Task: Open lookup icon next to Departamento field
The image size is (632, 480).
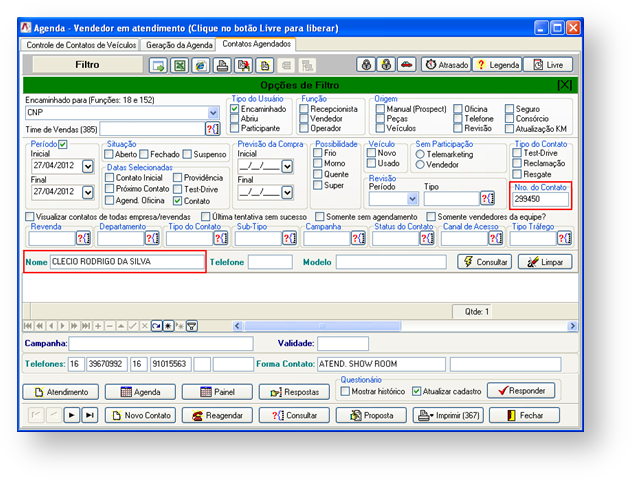Action: pyautogui.click(x=152, y=238)
